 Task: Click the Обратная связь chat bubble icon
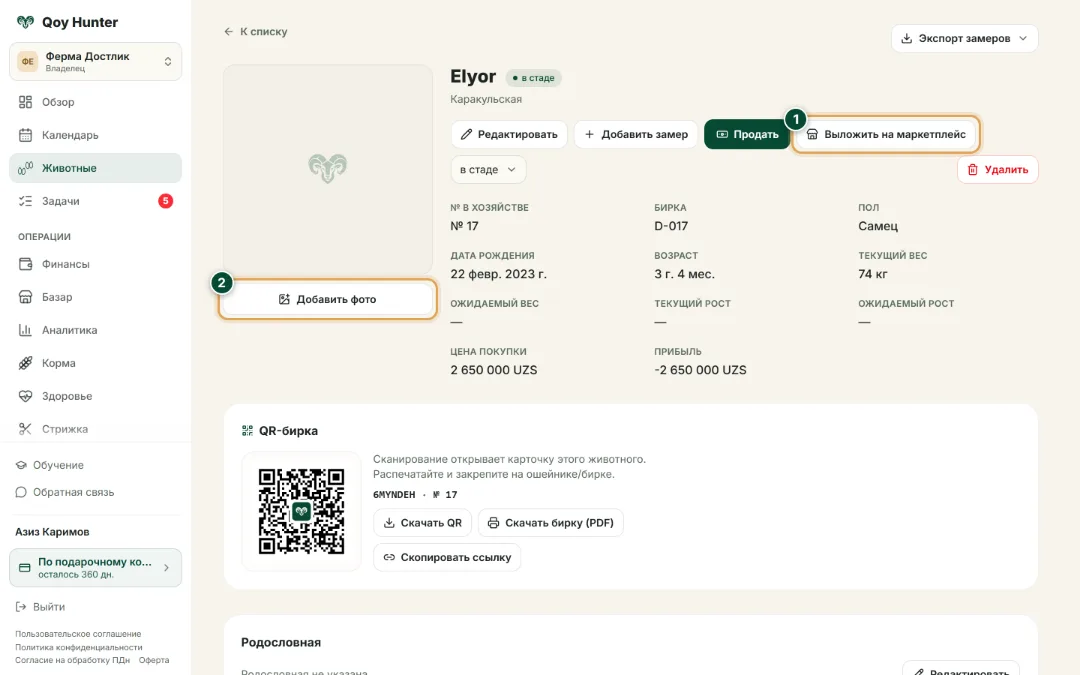21,492
